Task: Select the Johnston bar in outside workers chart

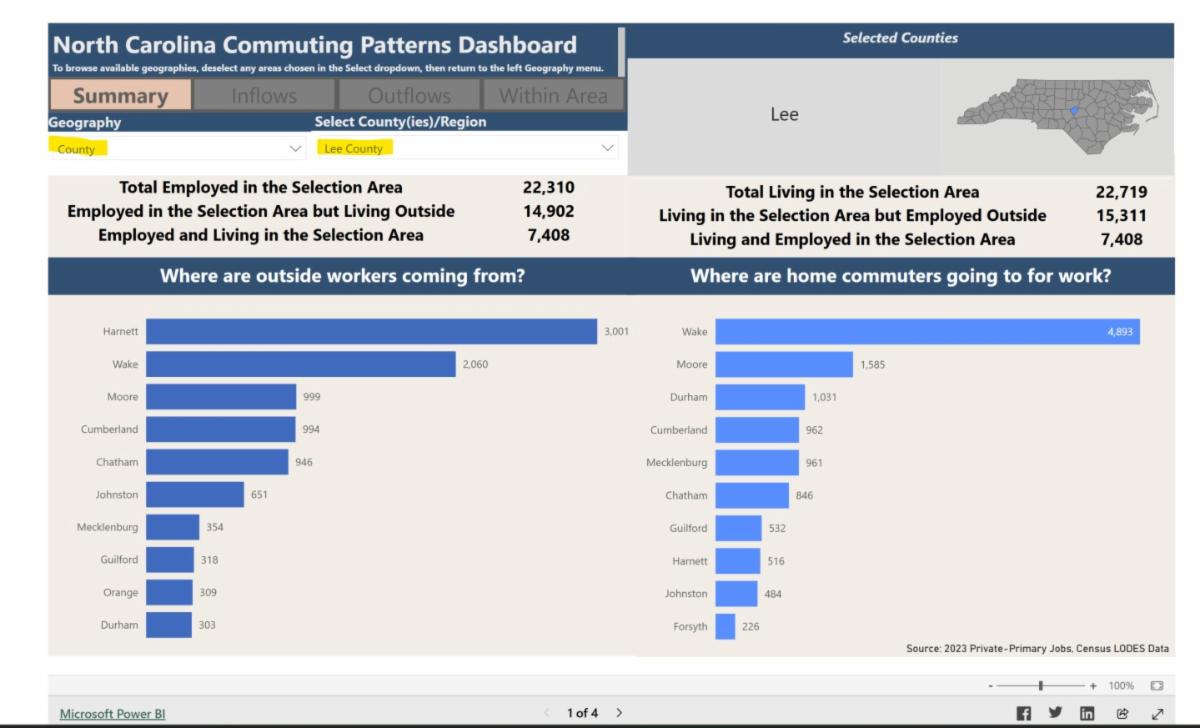Action: [195, 494]
